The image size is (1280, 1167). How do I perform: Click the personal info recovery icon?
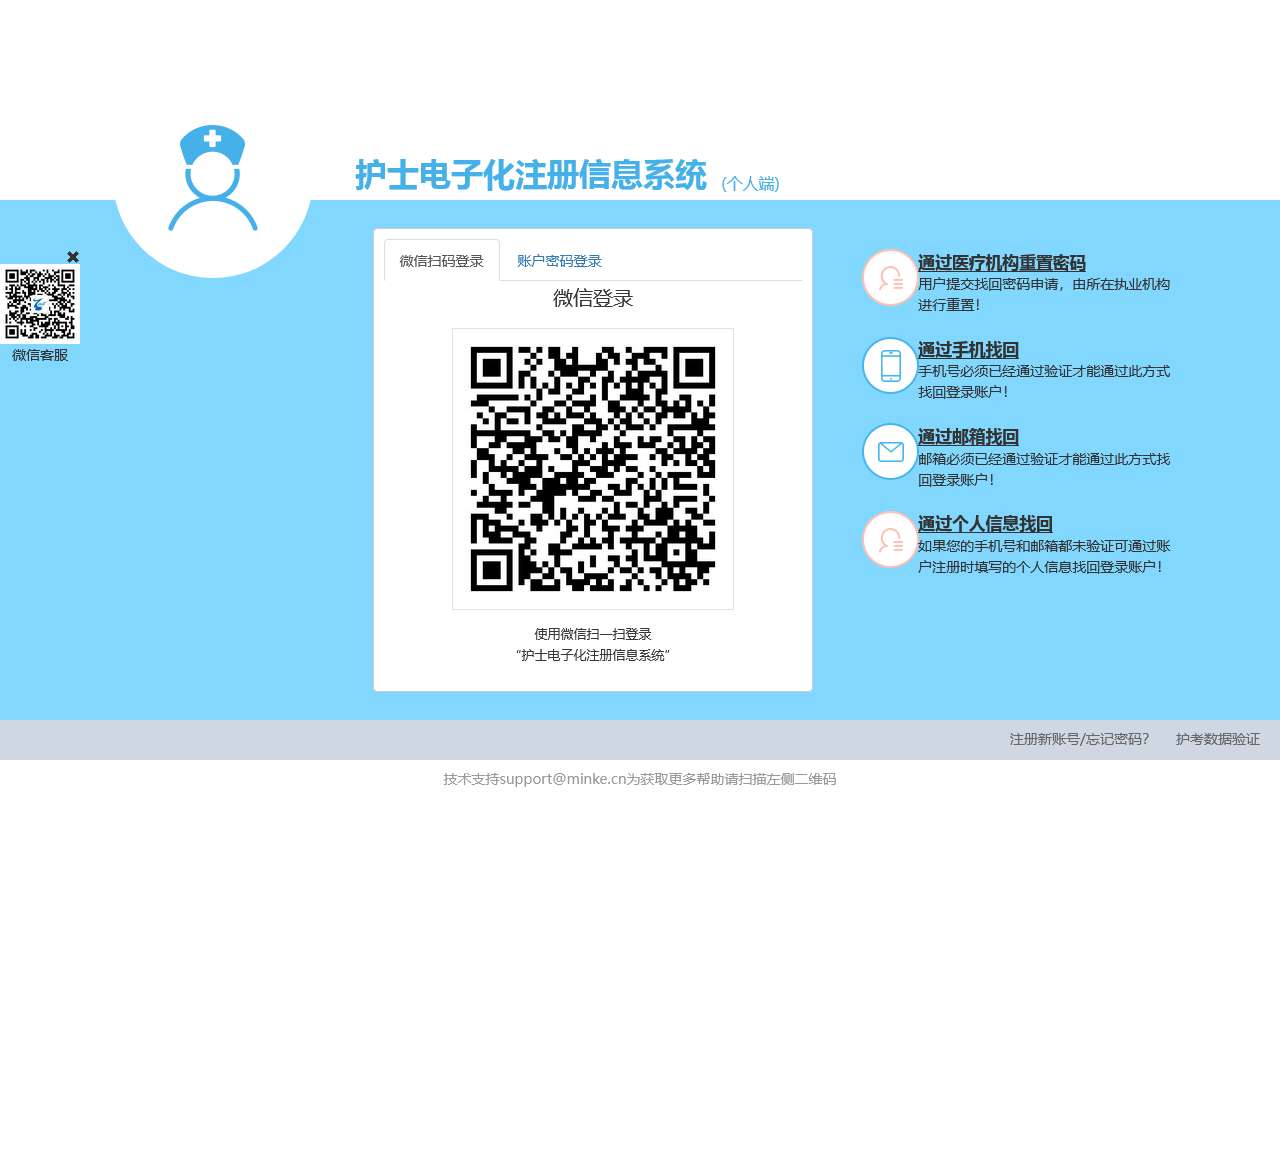click(890, 540)
